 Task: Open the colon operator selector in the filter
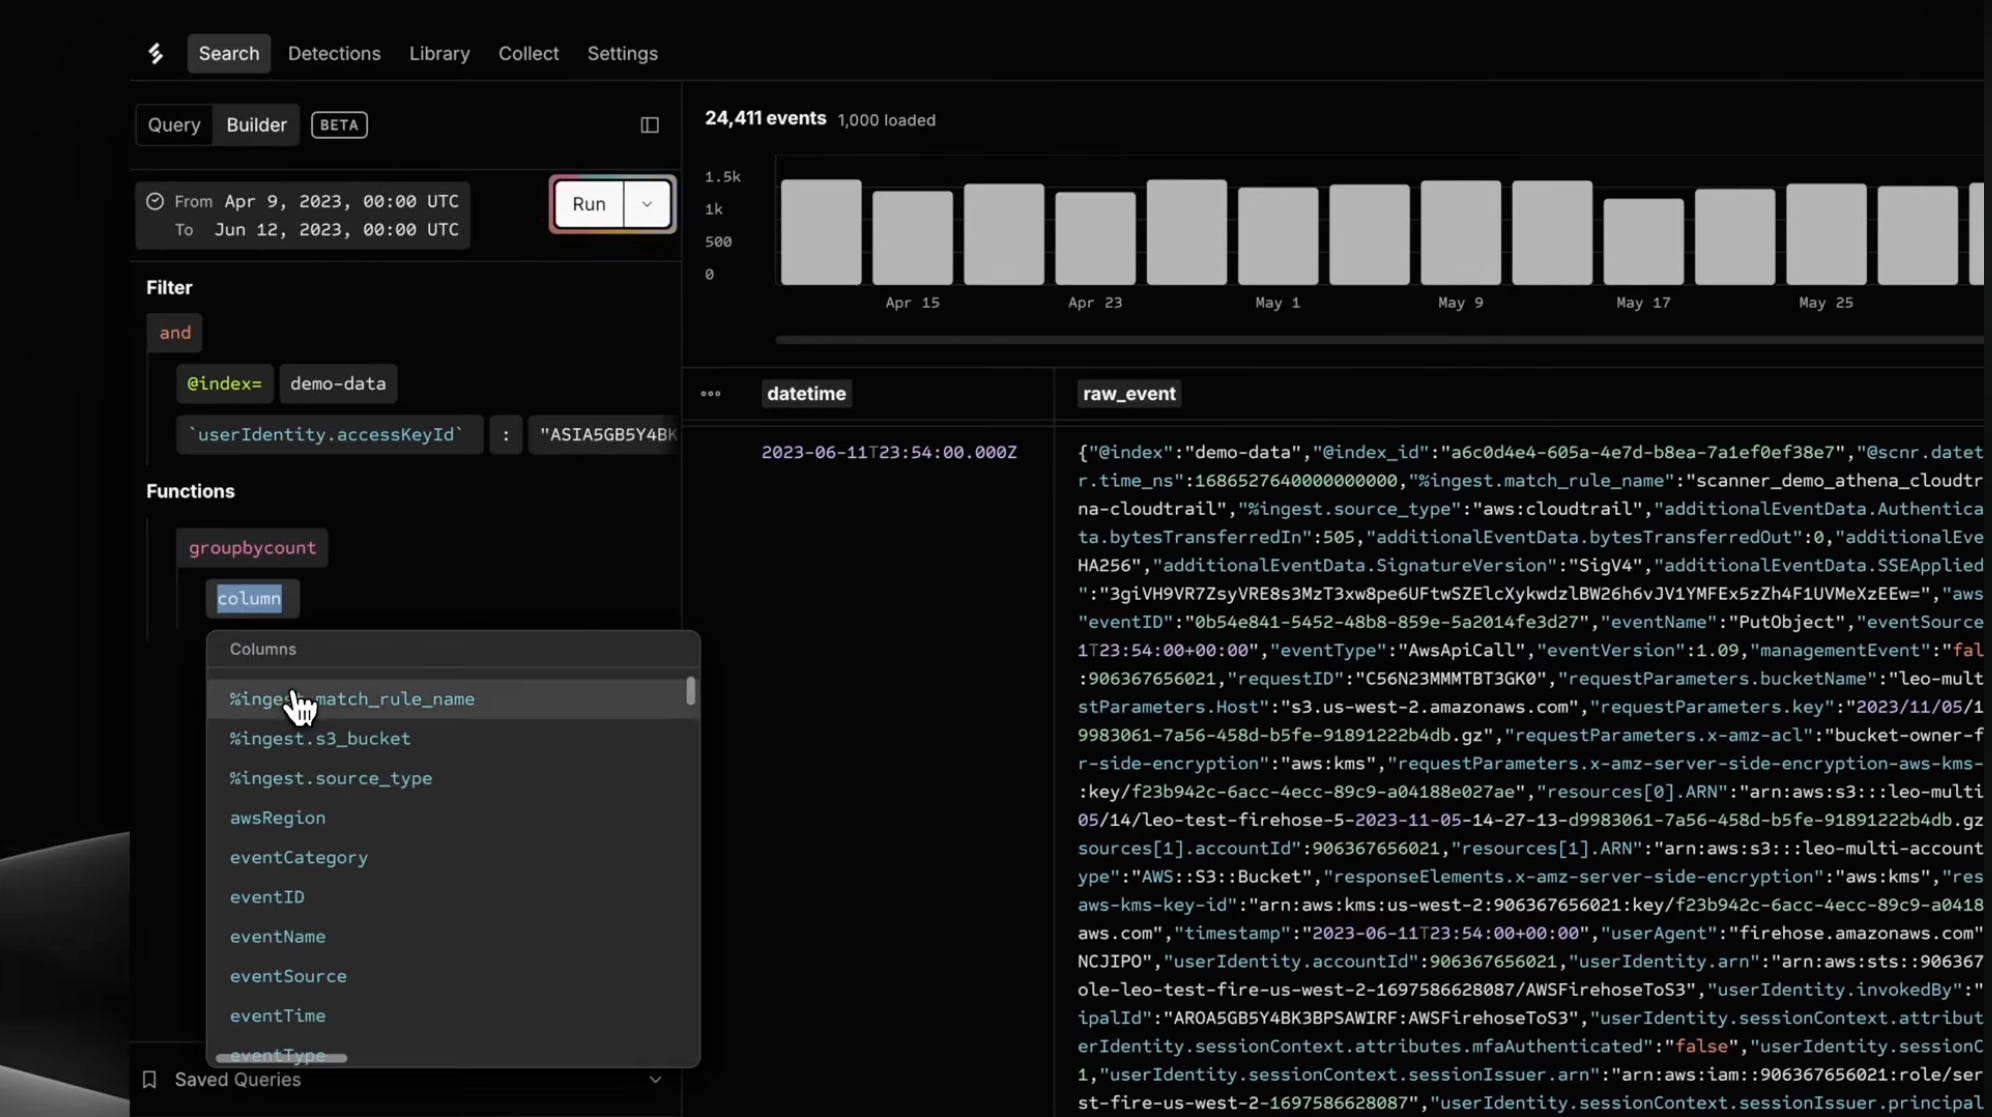506,435
